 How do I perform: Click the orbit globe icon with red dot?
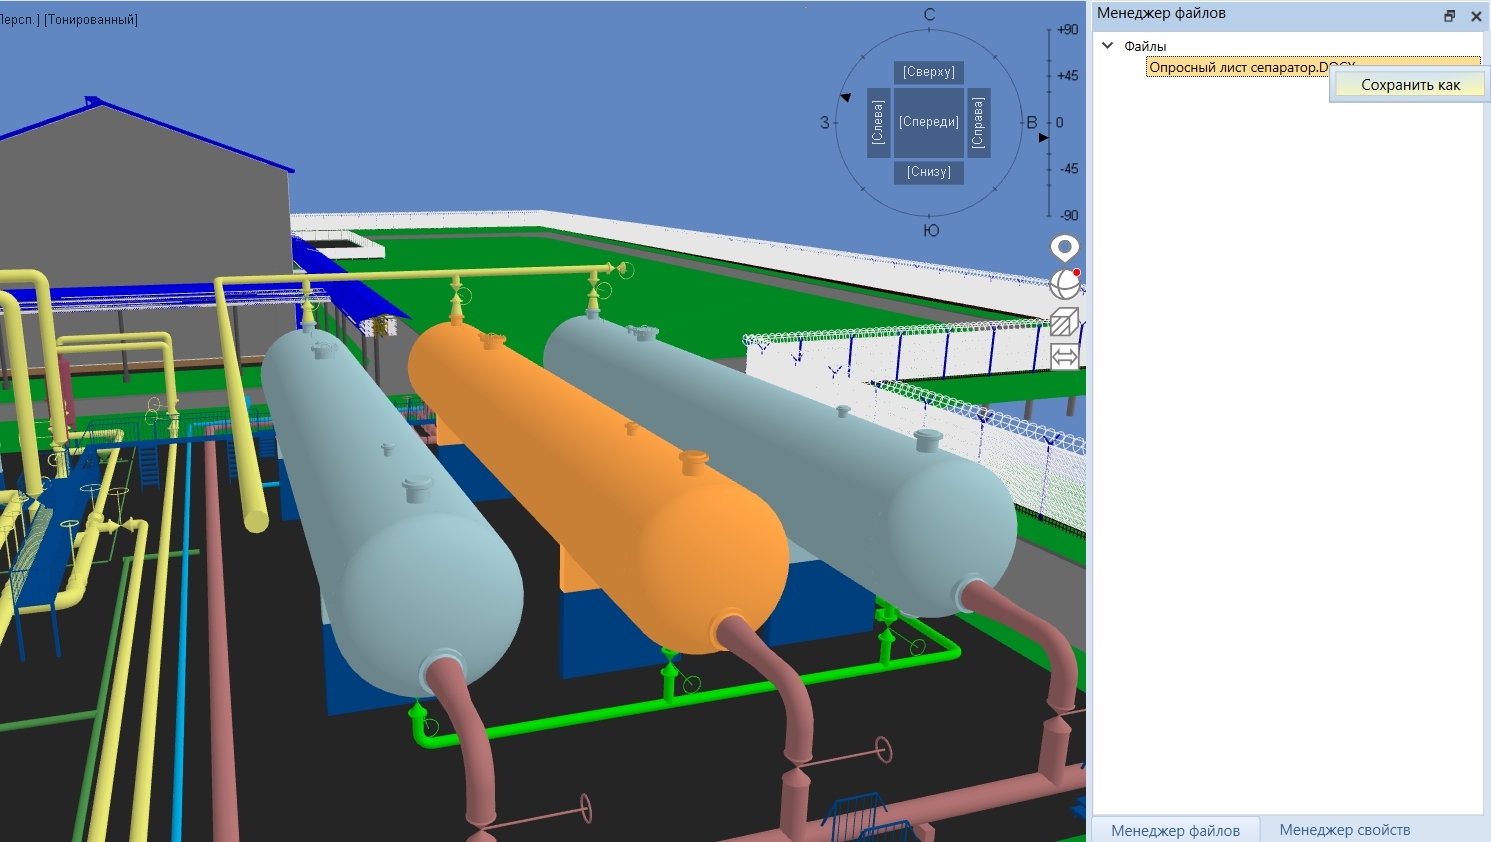(1065, 285)
